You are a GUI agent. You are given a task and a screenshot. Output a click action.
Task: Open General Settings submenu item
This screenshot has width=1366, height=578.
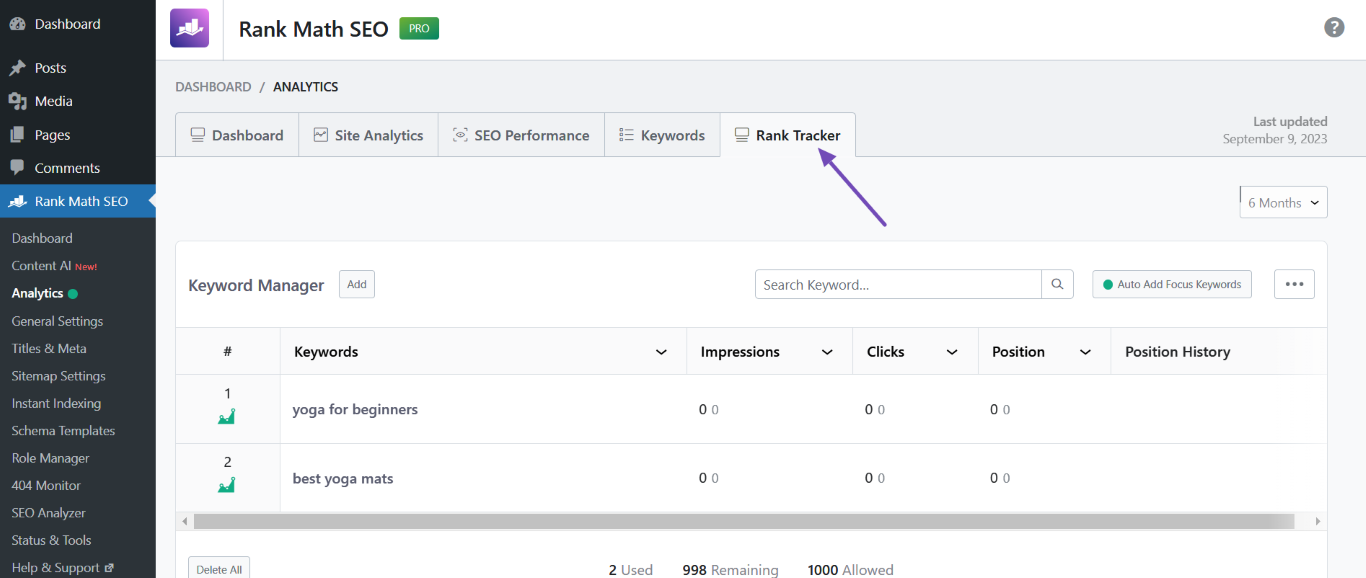pos(57,321)
